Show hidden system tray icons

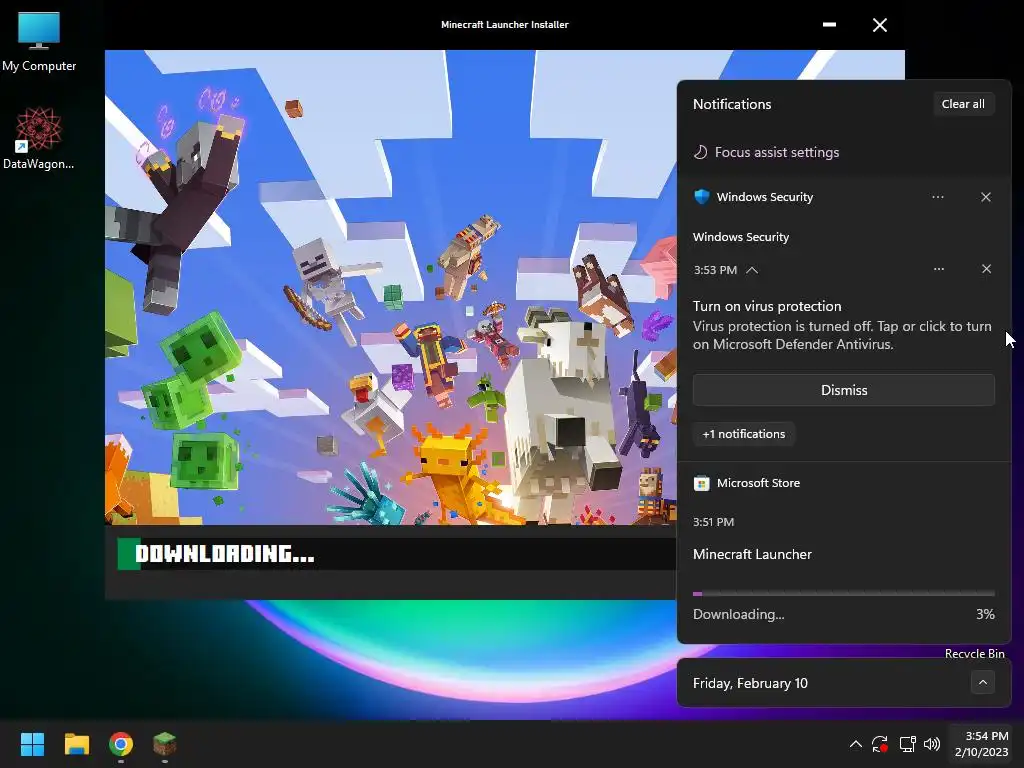coord(856,744)
